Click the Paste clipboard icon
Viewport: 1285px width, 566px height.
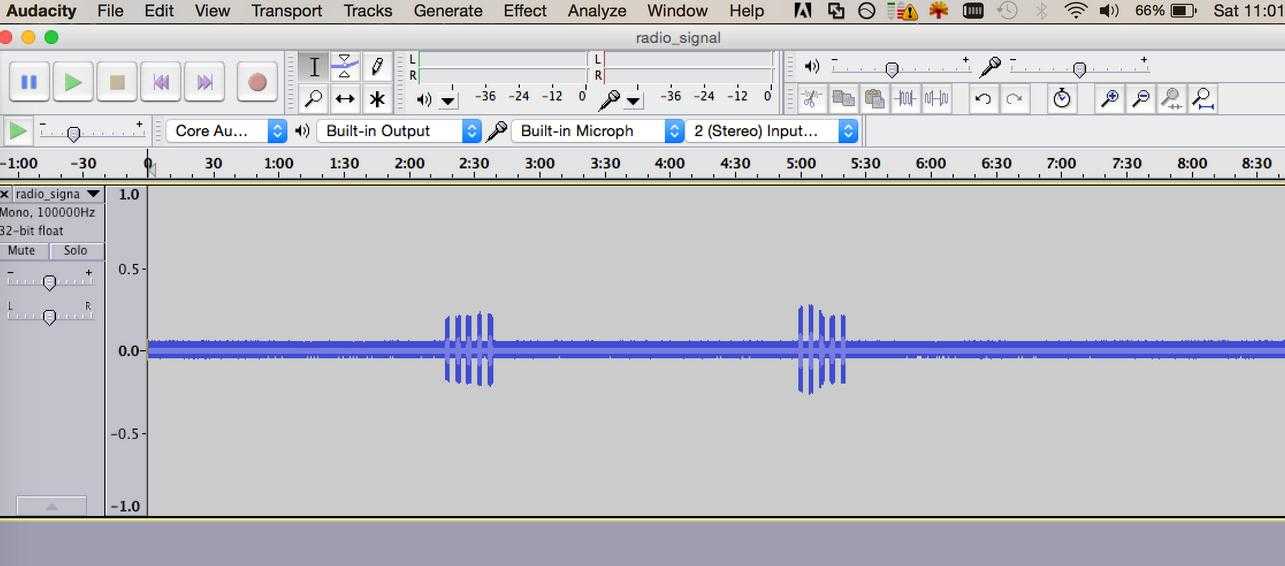(x=874, y=98)
